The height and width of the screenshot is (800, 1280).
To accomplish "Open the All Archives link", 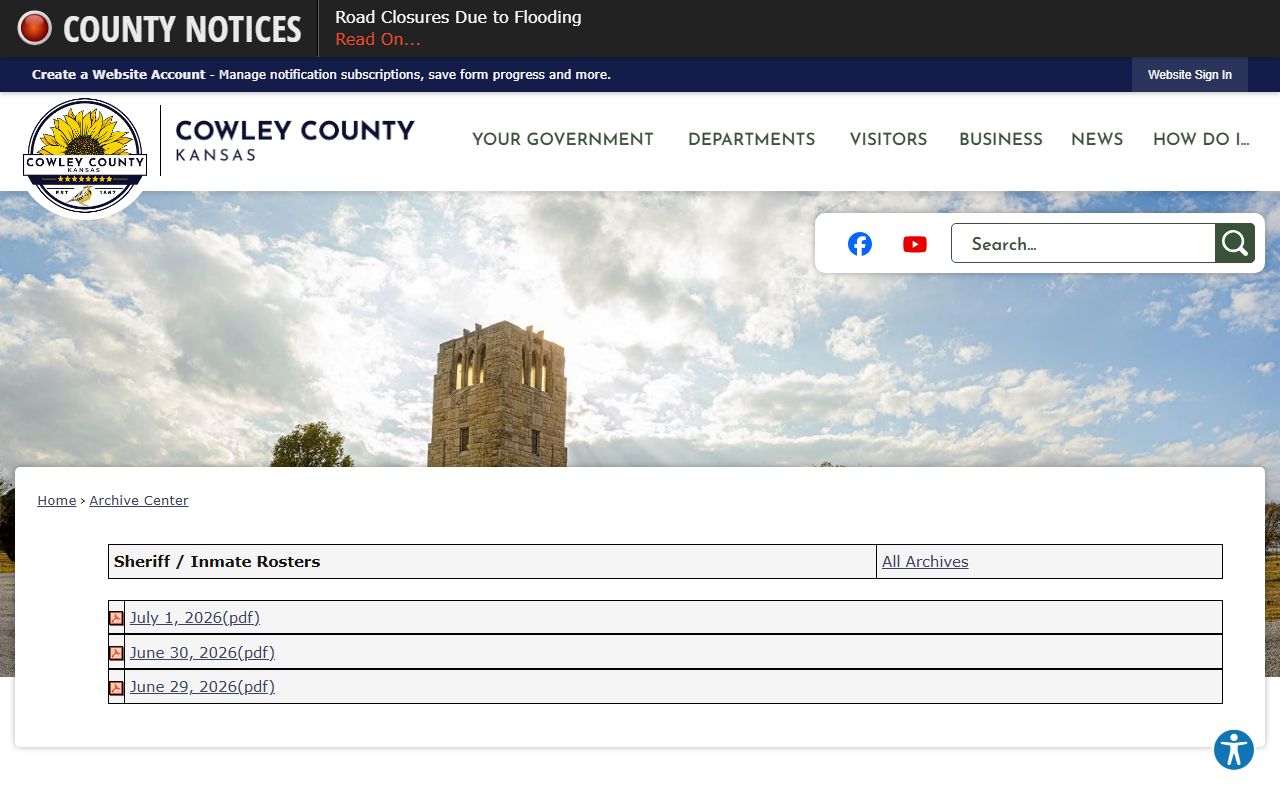I will (925, 562).
